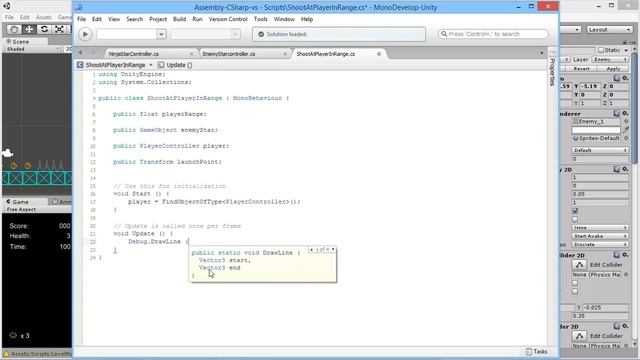Screen dimensions: 640x360
Task: Navigate back with the tab bar arrow
Action: coord(80,53)
